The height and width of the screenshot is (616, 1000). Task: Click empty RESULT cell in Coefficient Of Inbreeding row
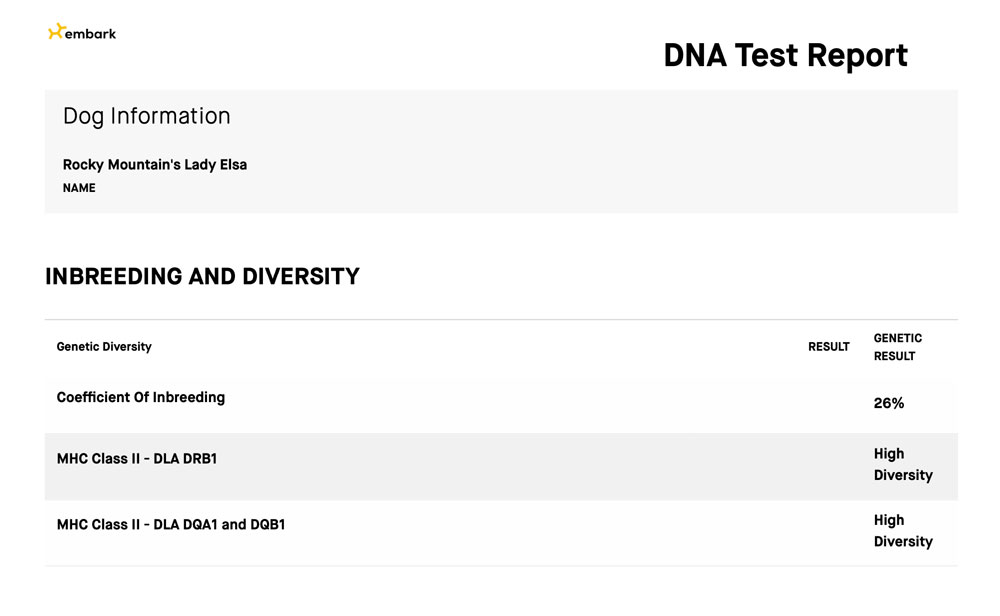coord(828,403)
